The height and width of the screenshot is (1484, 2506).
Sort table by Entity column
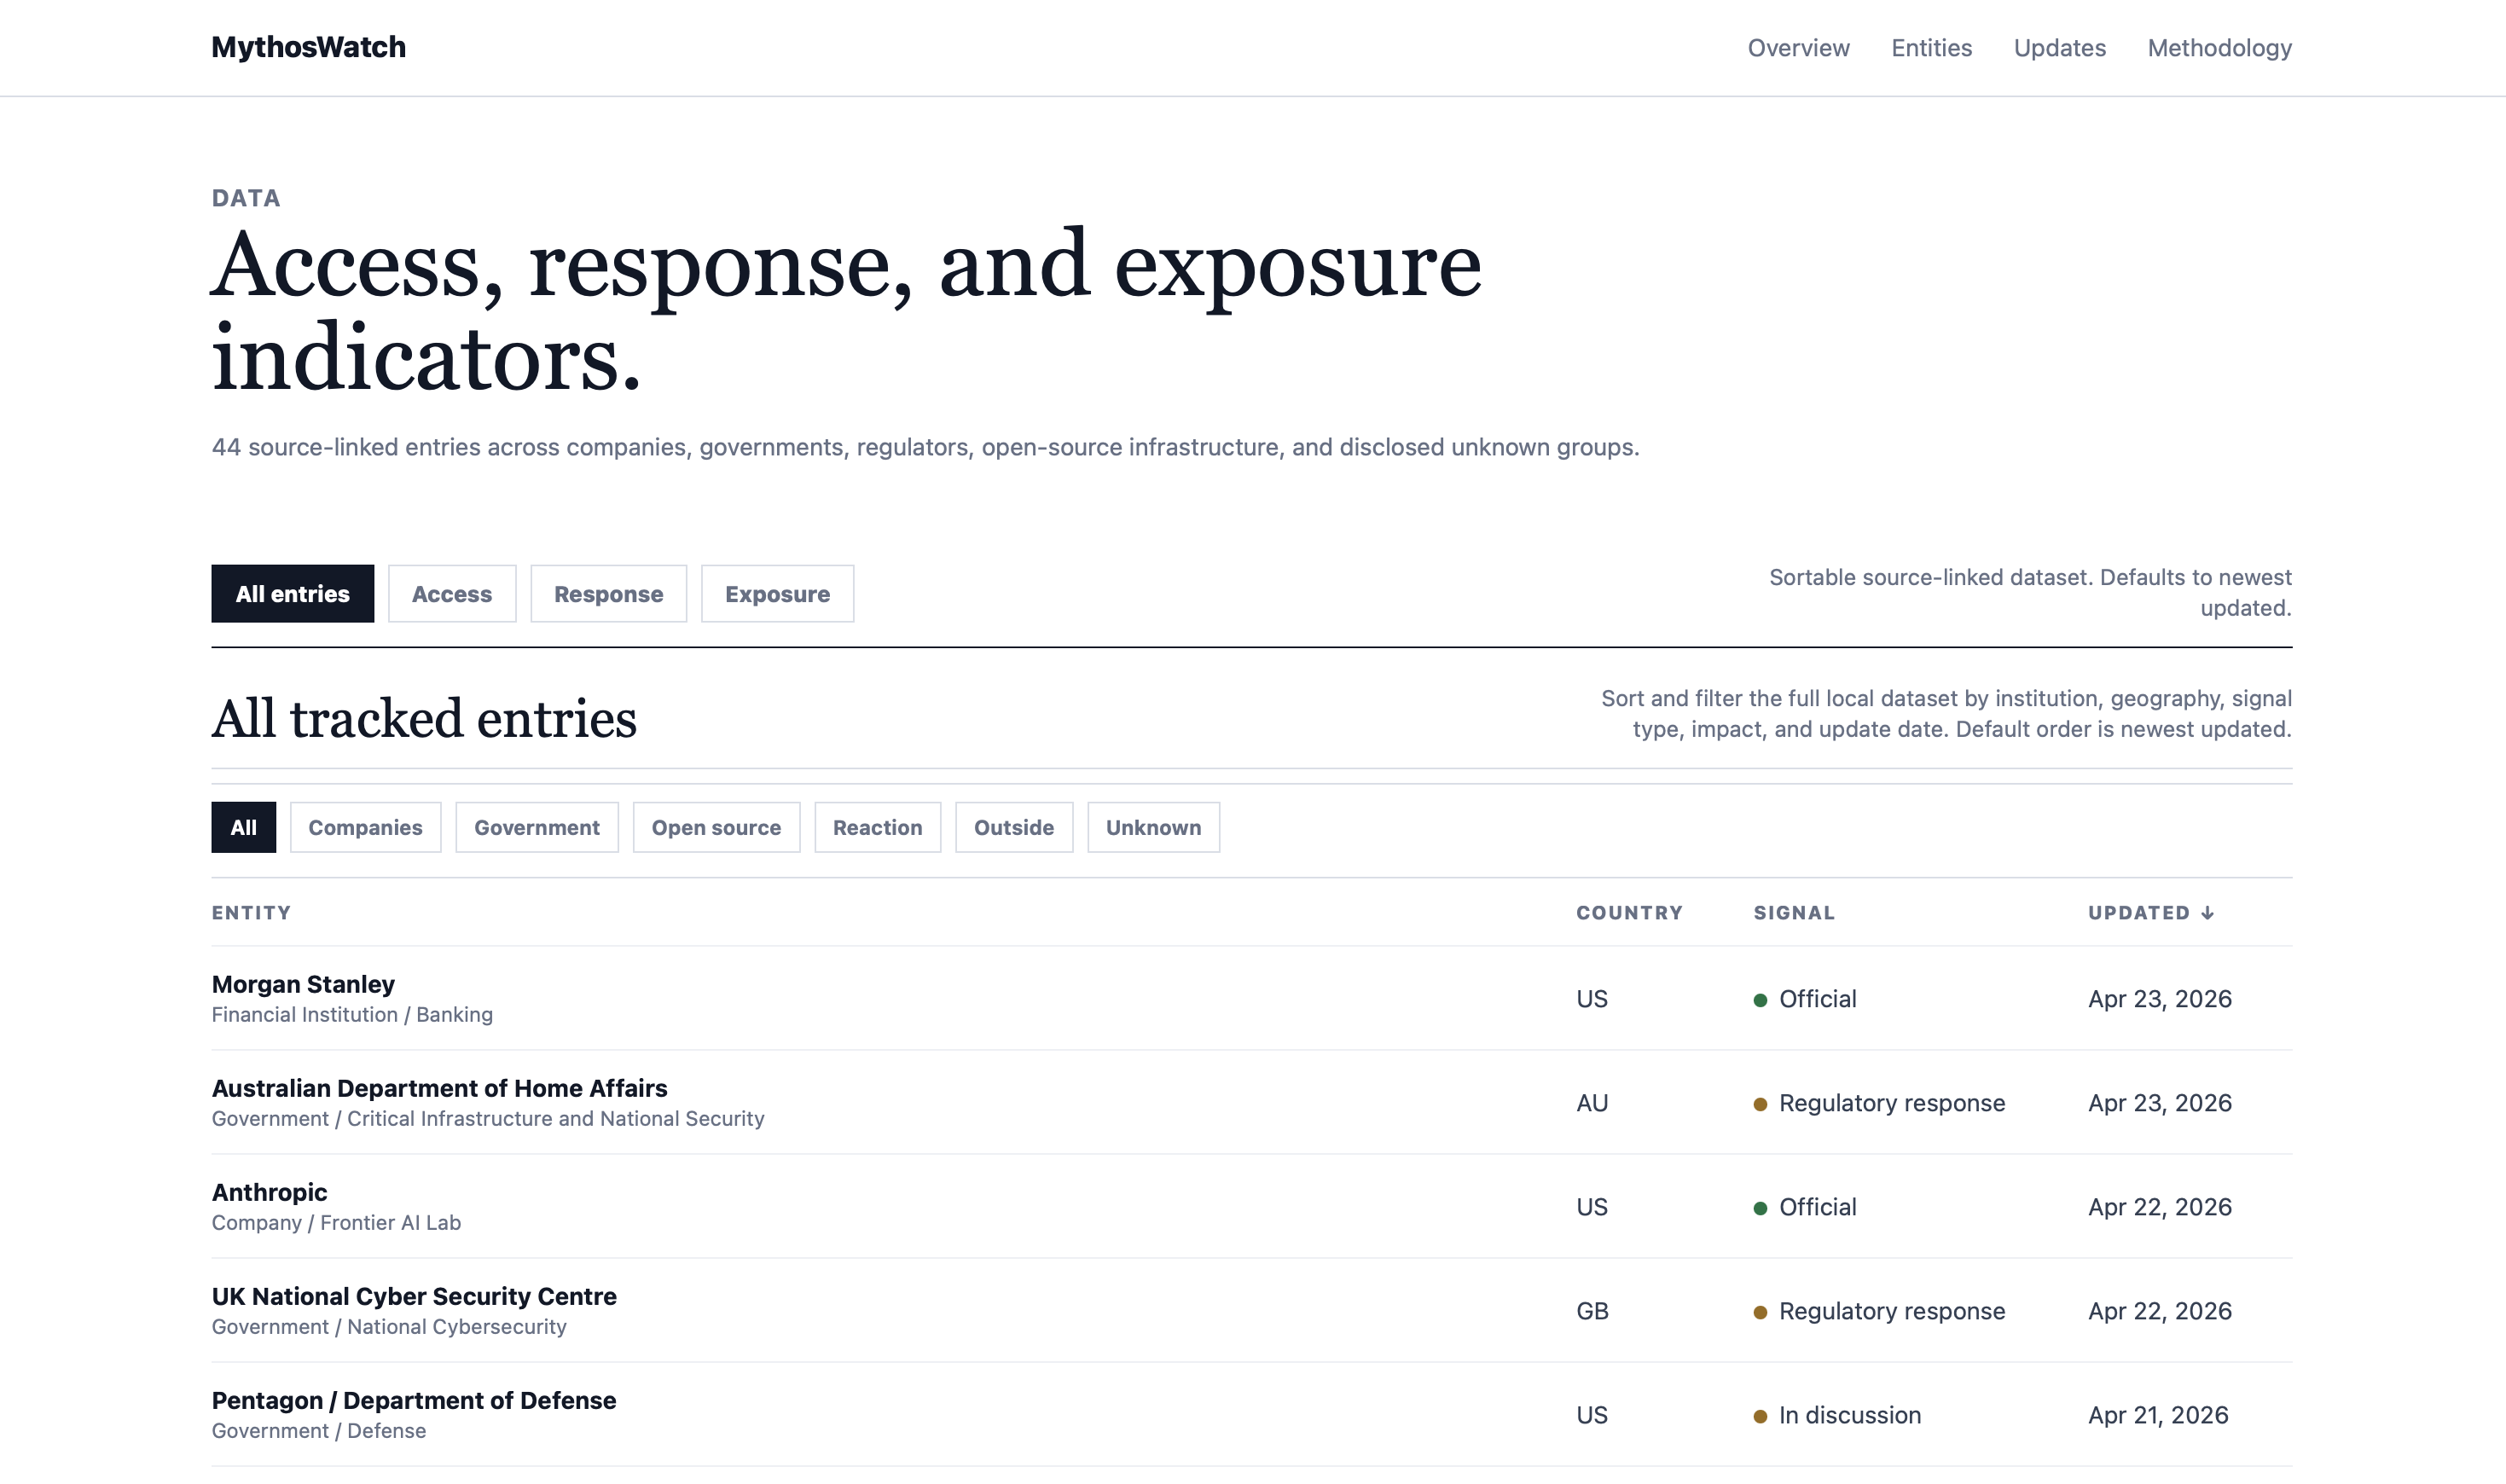251,913
